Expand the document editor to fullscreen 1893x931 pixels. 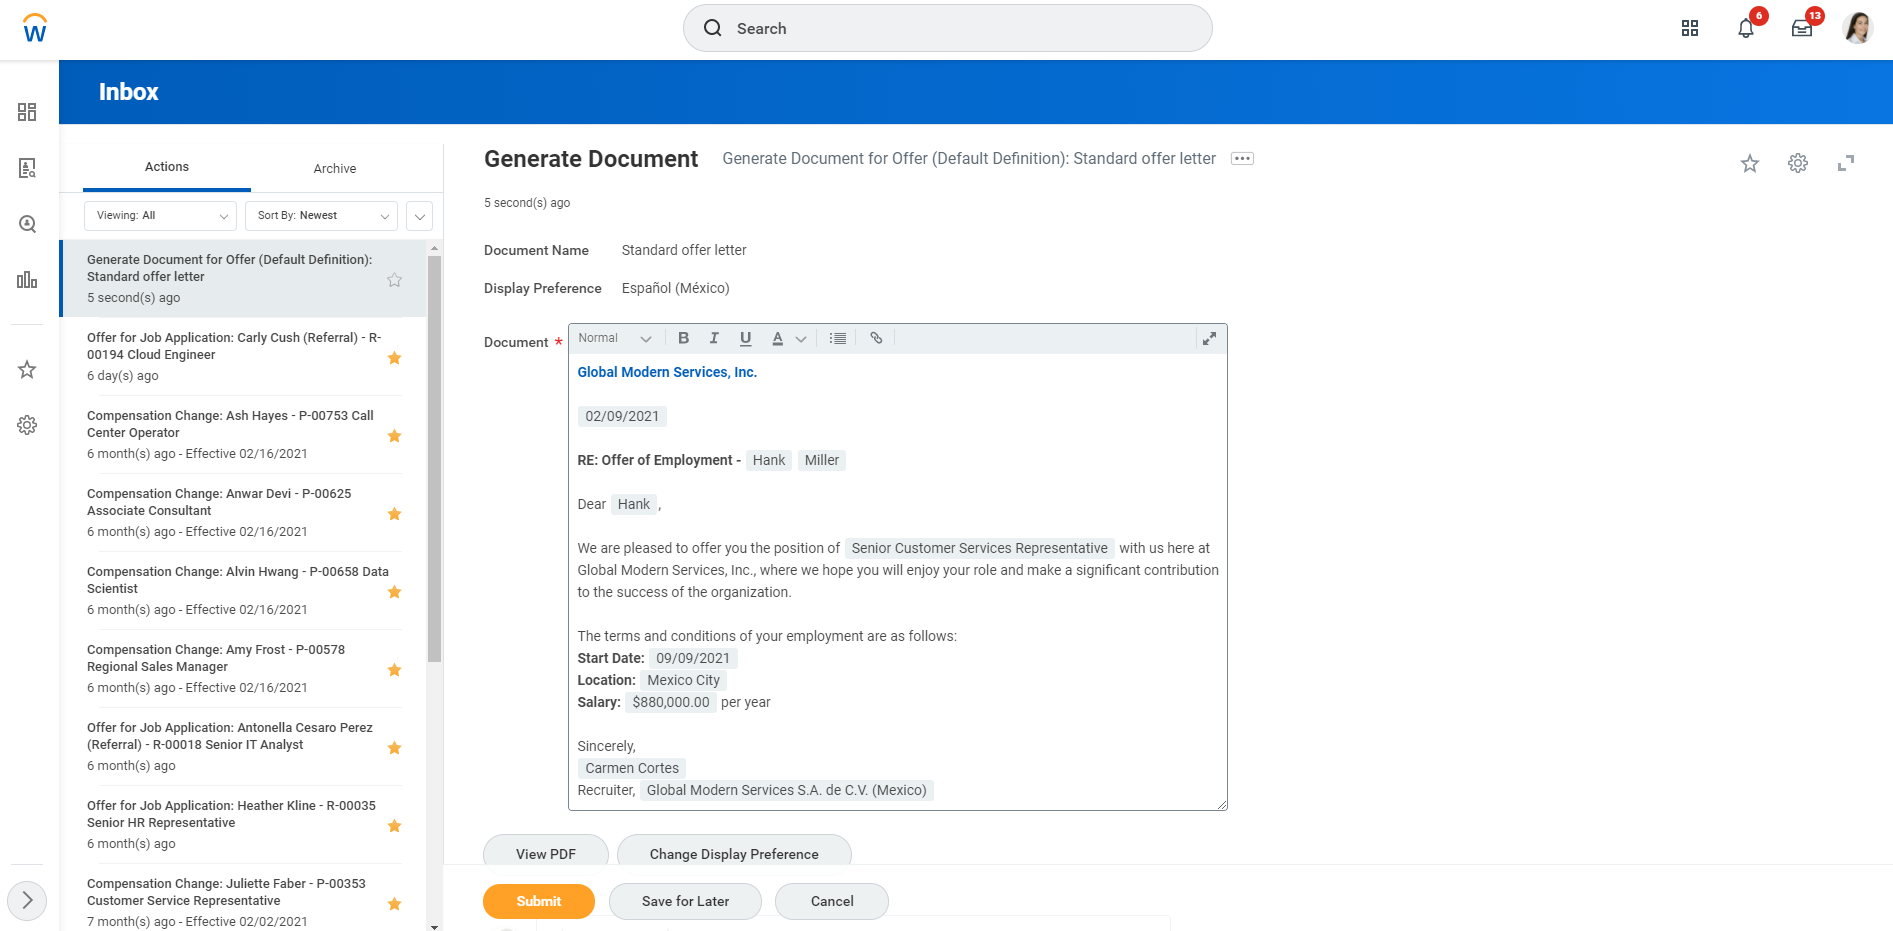[x=1209, y=339]
